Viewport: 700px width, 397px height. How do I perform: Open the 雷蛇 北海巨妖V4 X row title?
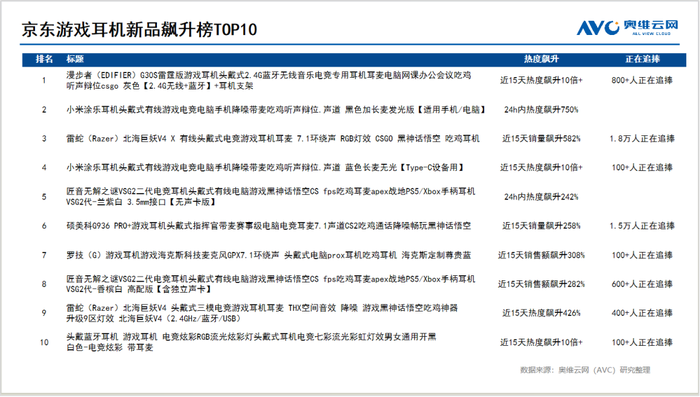[273, 138]
